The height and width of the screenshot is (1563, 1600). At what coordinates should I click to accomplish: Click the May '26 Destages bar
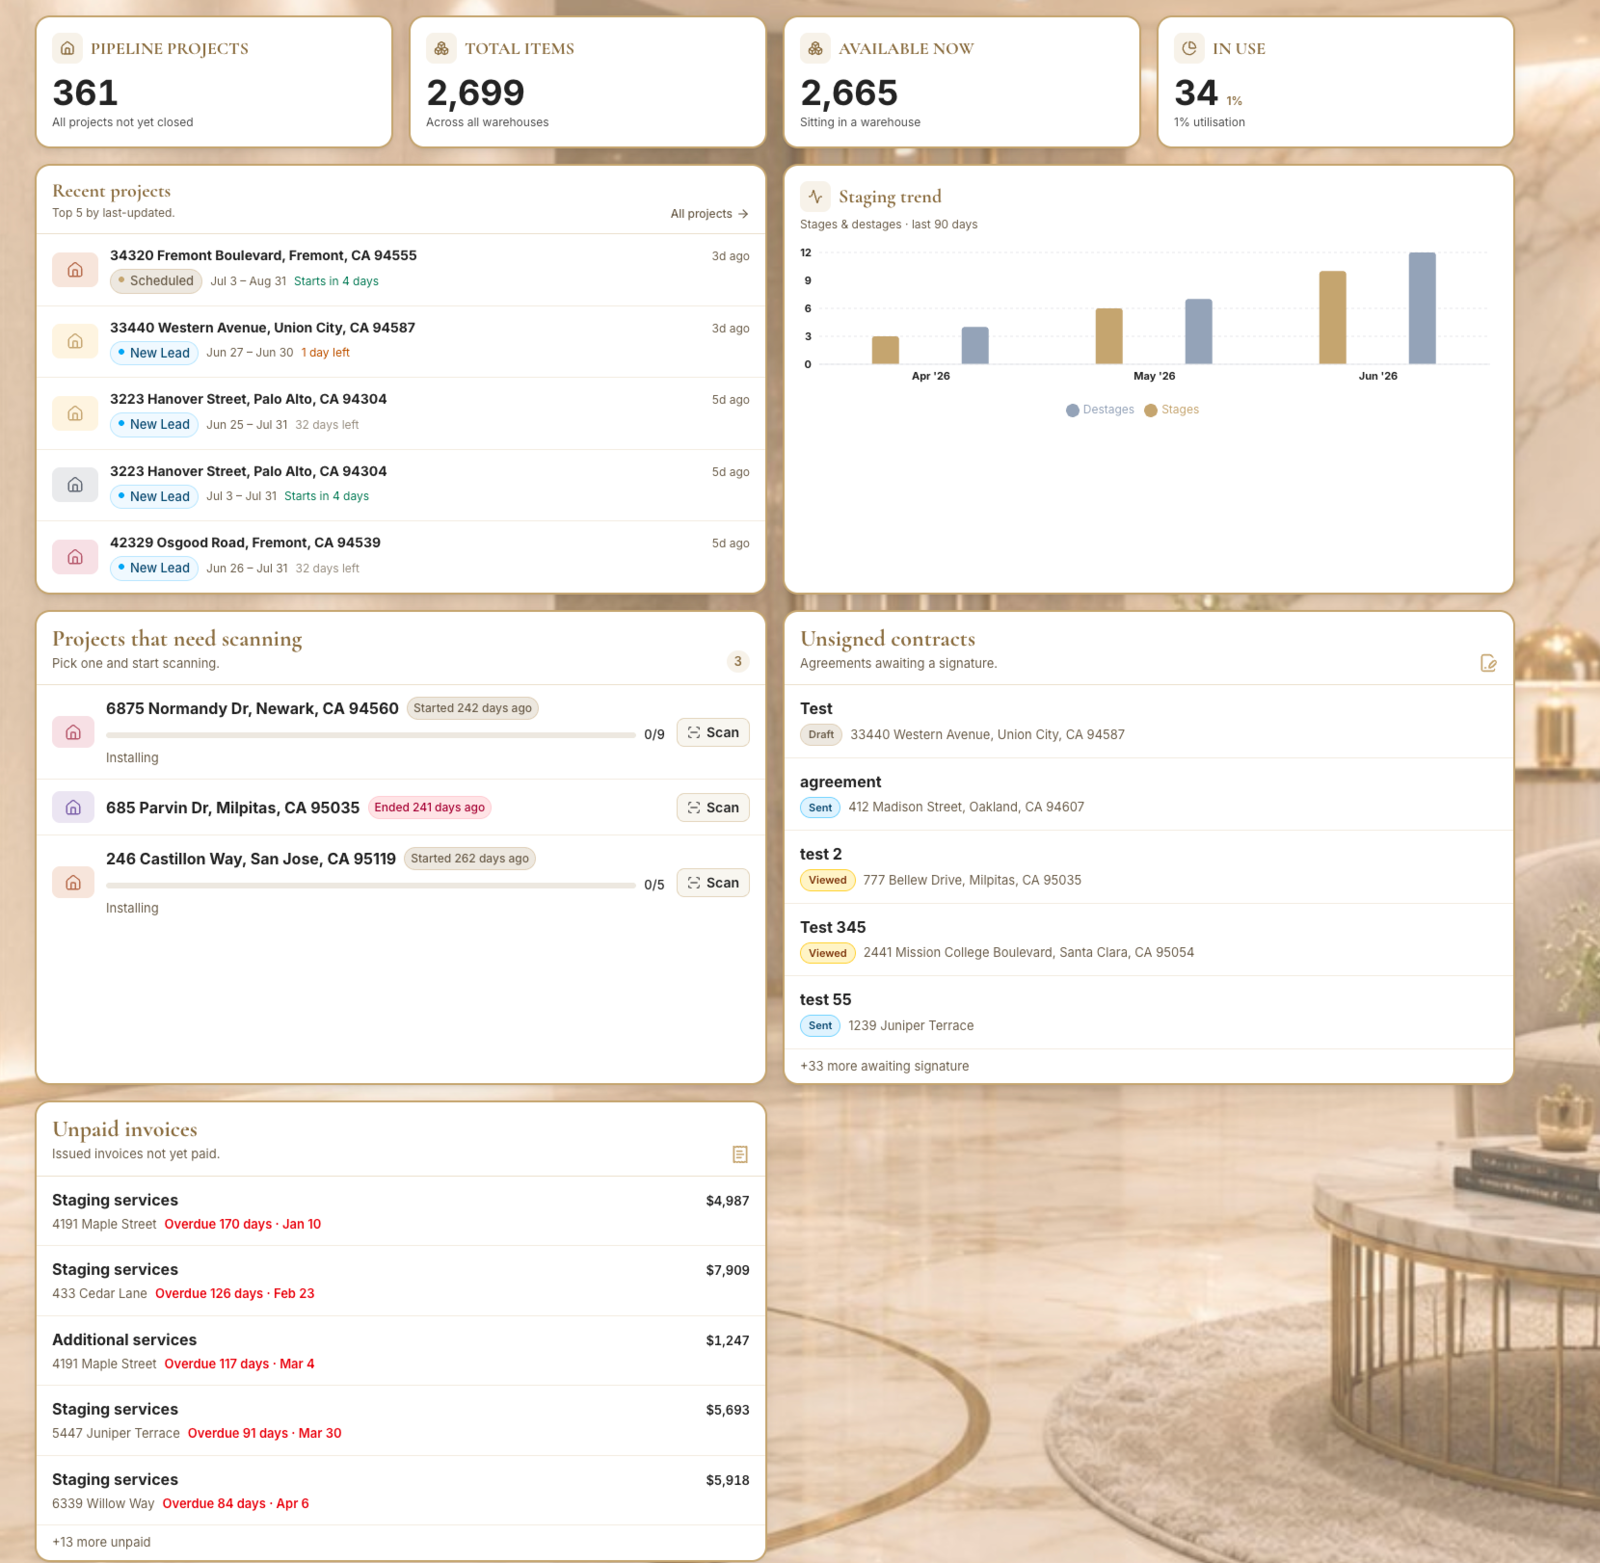pyautogui.click(x=1198, y=331)
